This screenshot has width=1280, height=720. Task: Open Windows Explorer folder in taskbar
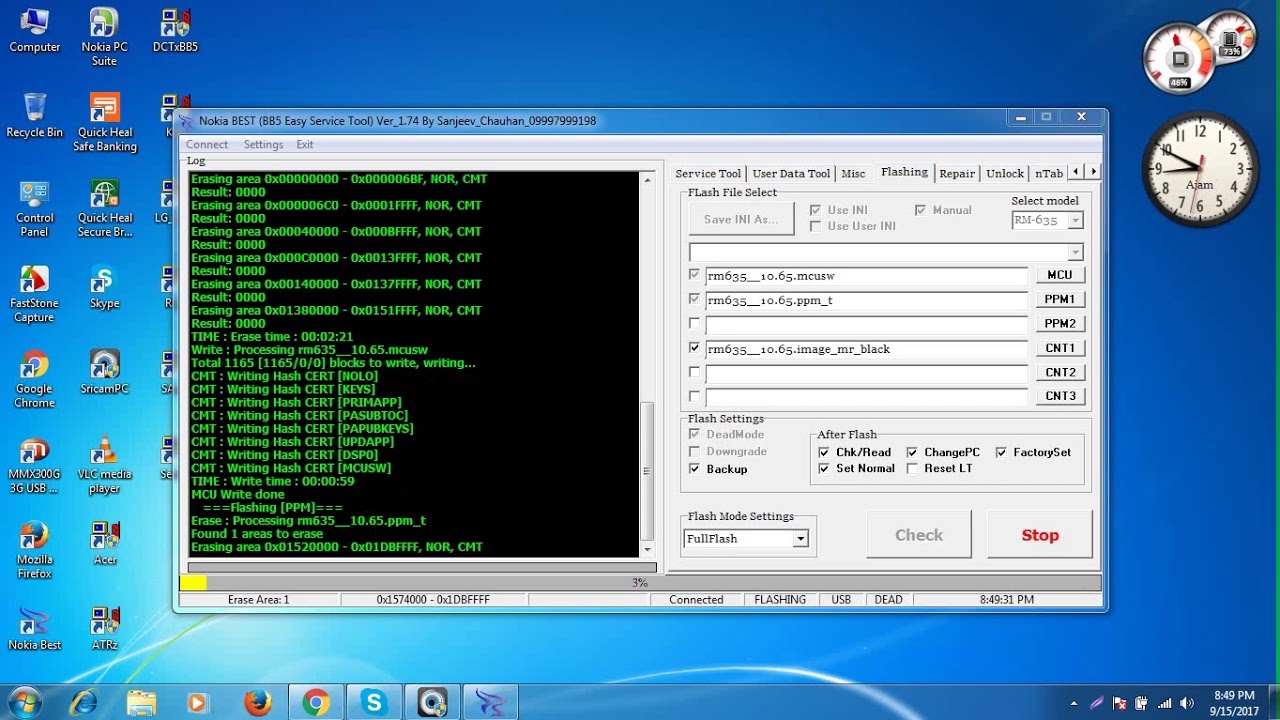click(141, 703)
